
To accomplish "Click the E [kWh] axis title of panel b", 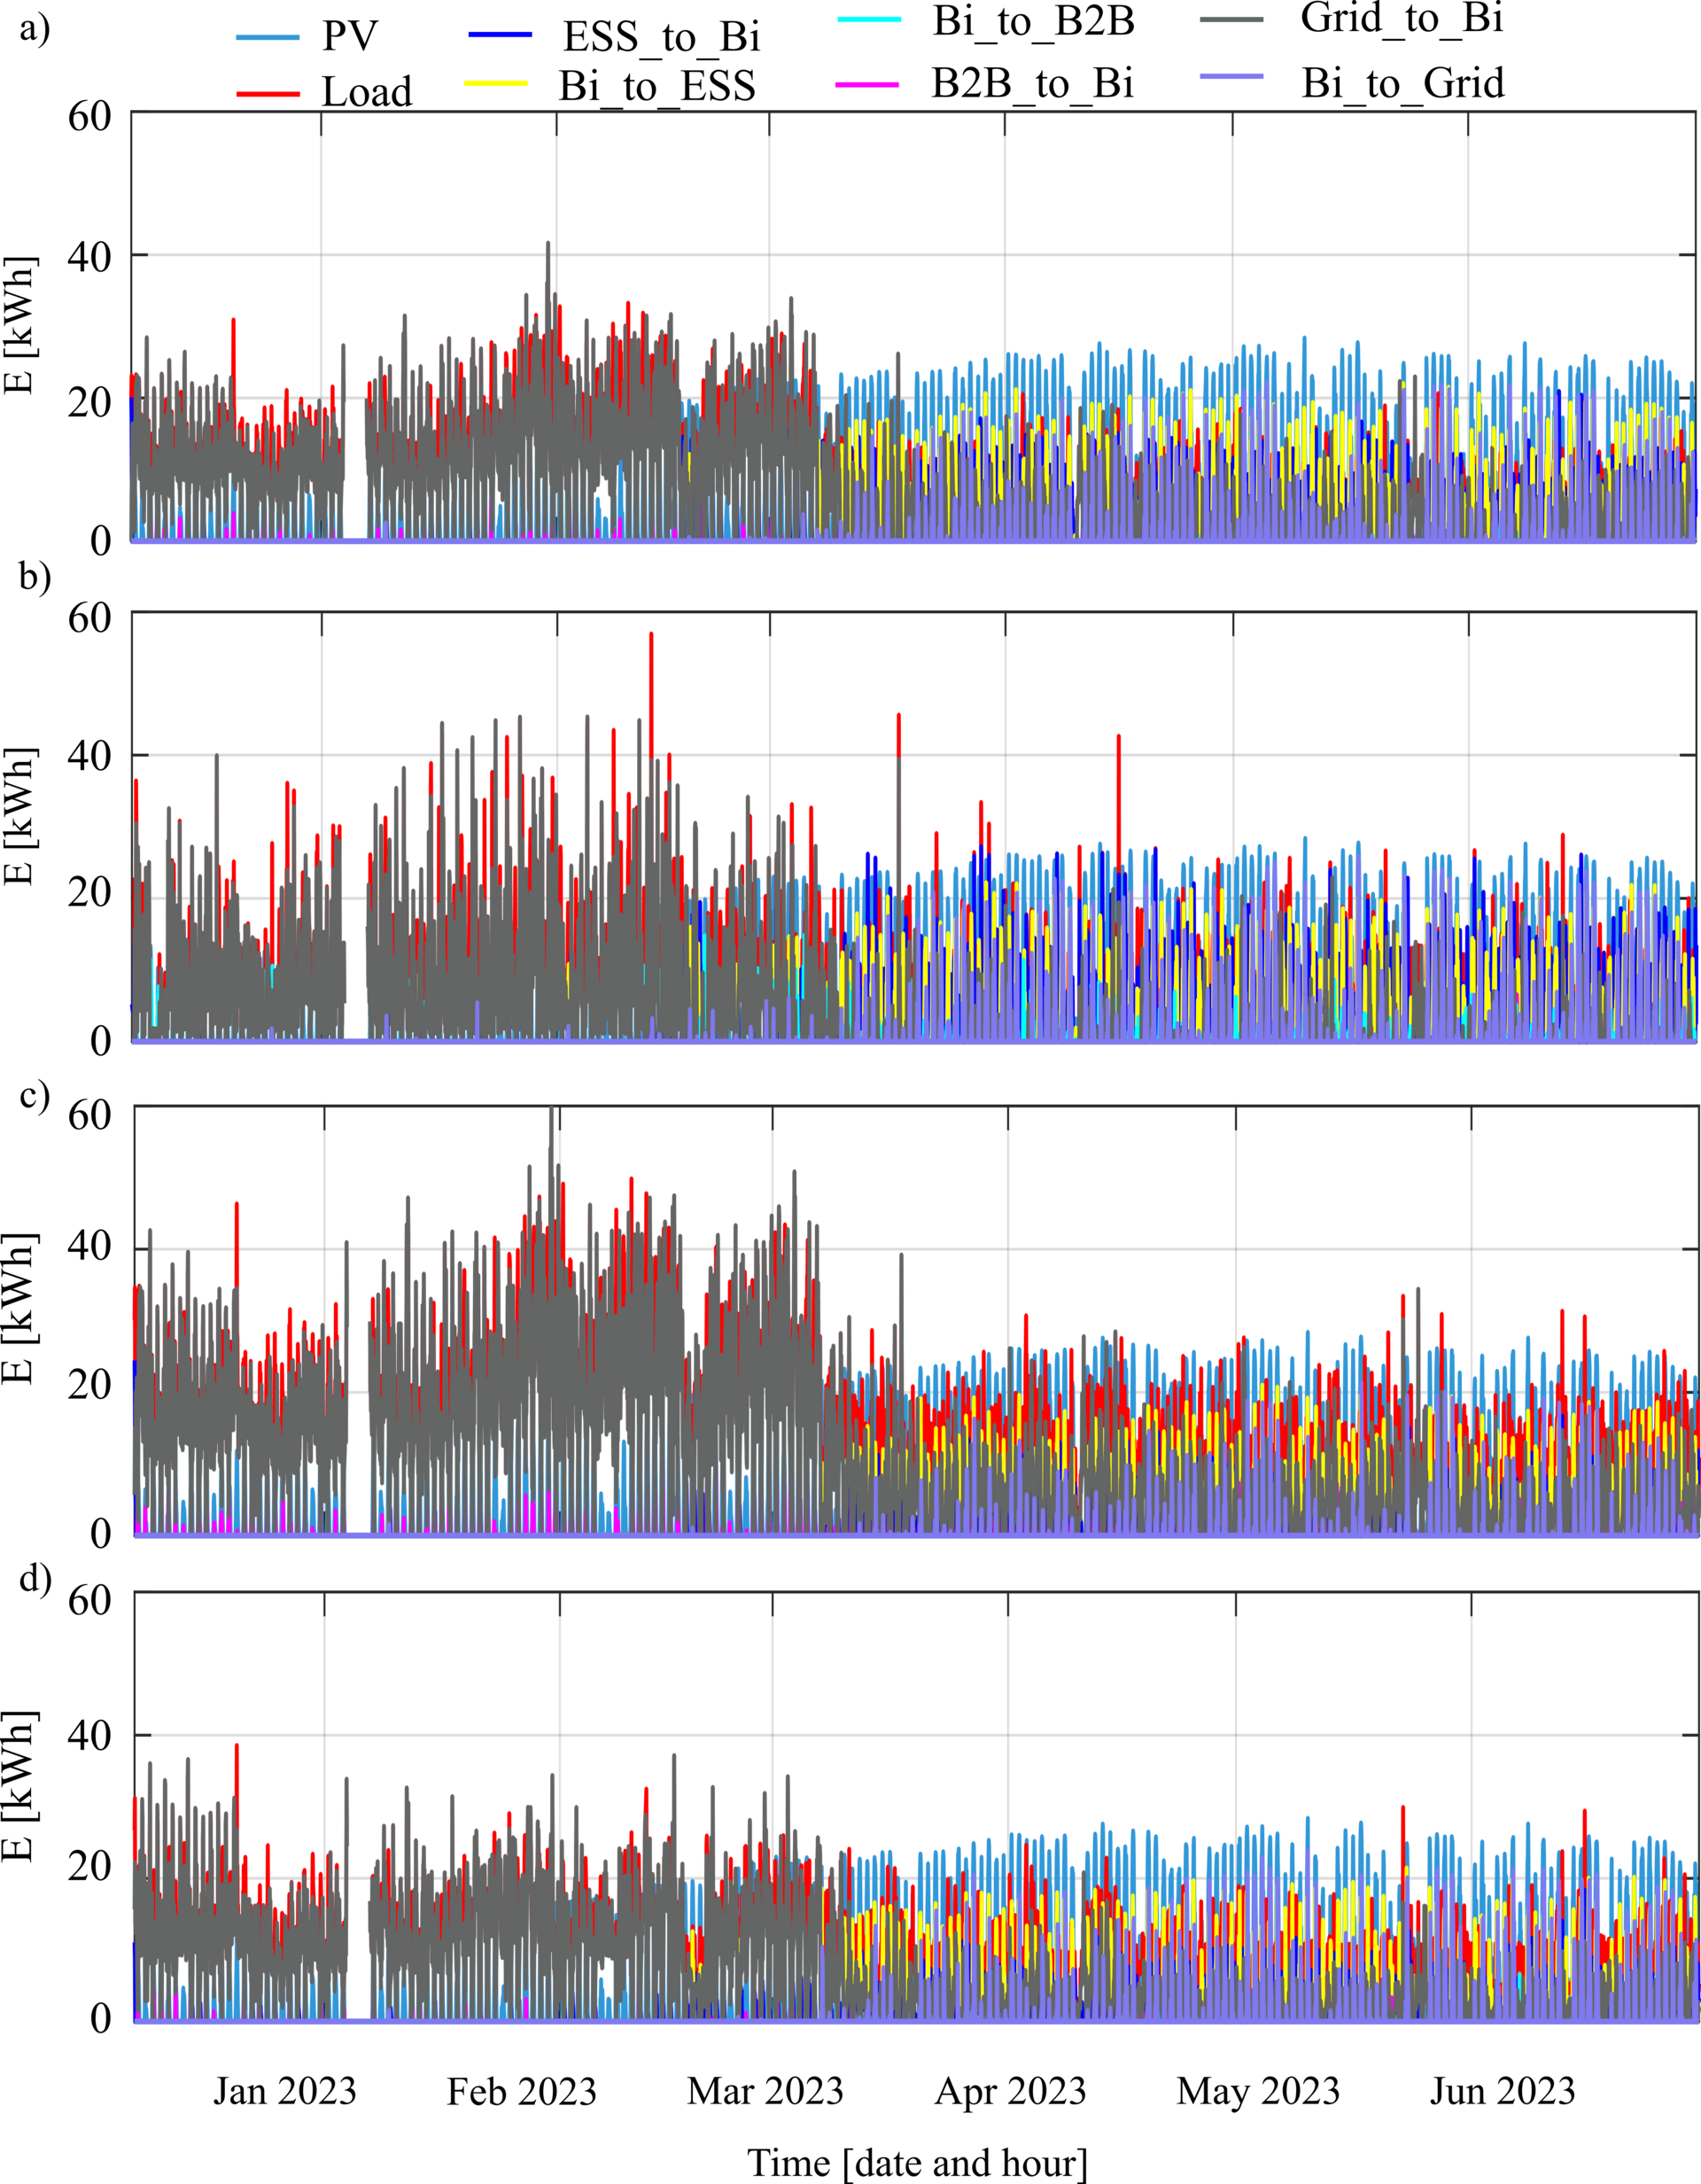I will point(20,816).
